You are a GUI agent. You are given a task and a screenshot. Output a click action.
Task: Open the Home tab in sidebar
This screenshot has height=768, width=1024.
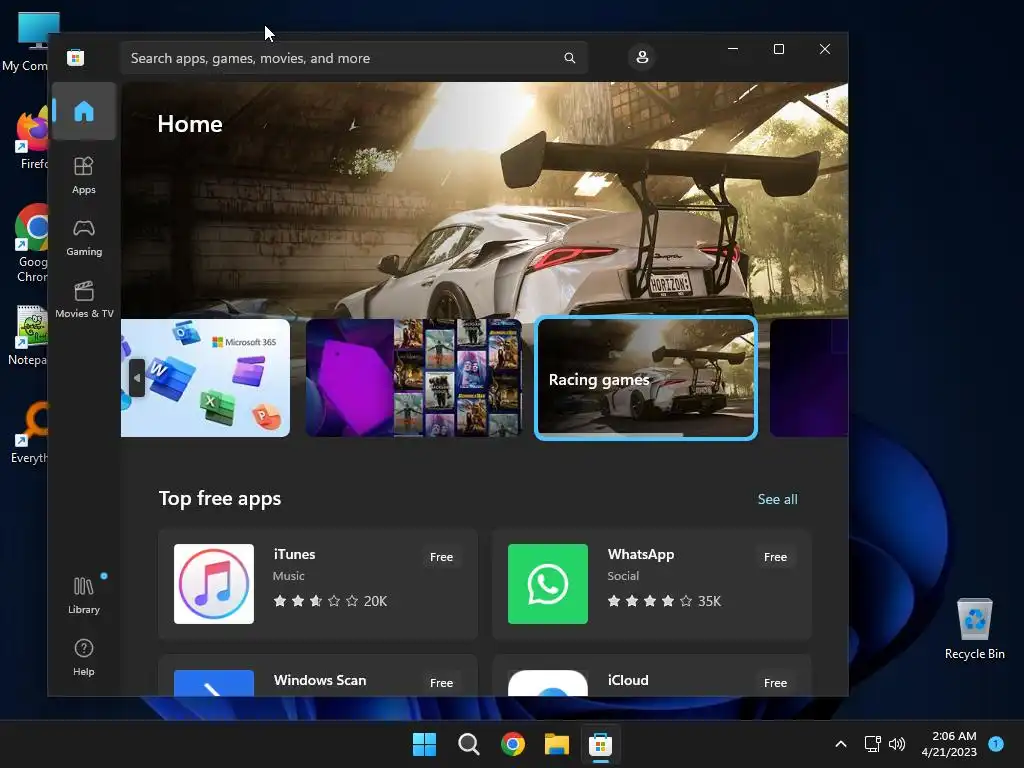coord(84,111)
